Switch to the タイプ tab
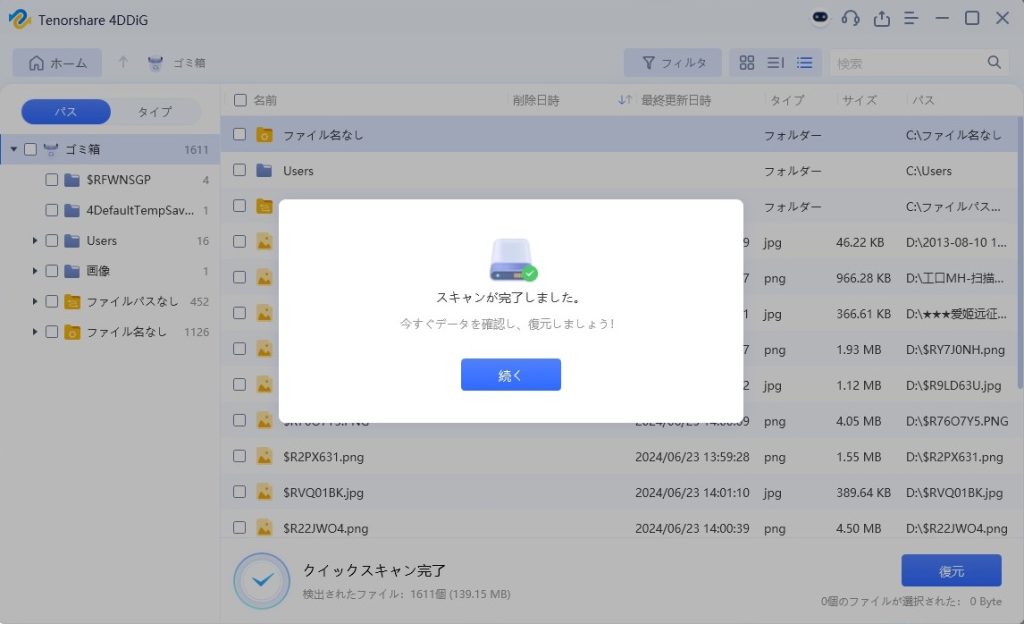The width and height of the screenshot is (1024, 624). click(154, 112)
